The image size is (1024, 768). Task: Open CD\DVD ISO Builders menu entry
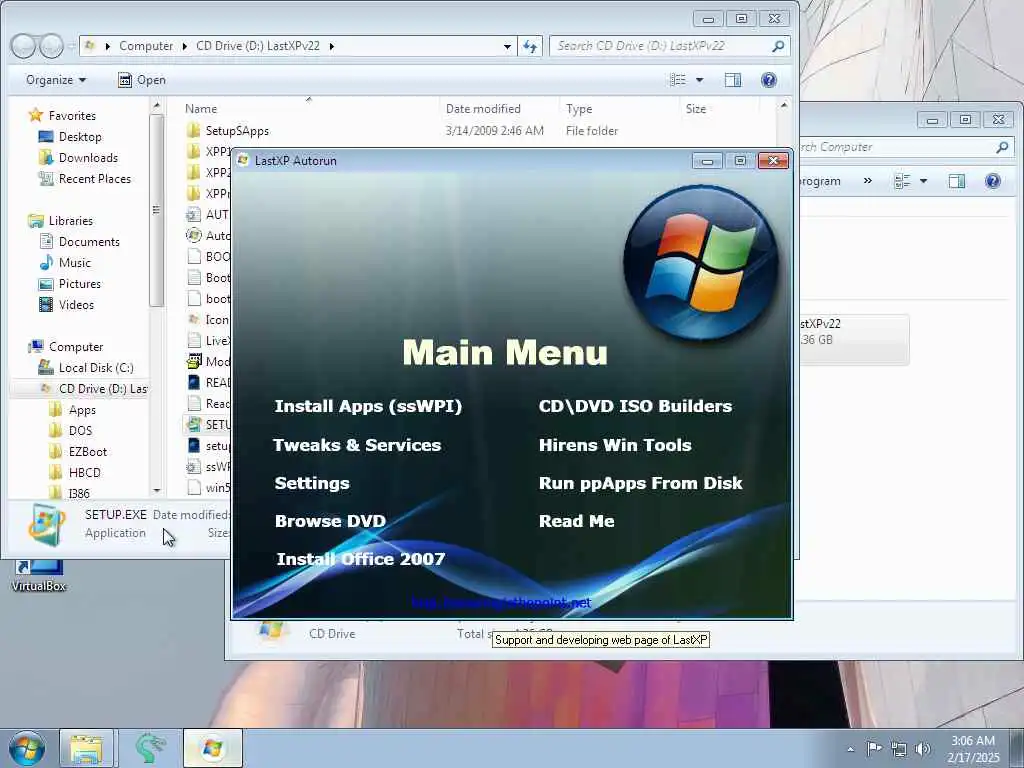[635, 406]
